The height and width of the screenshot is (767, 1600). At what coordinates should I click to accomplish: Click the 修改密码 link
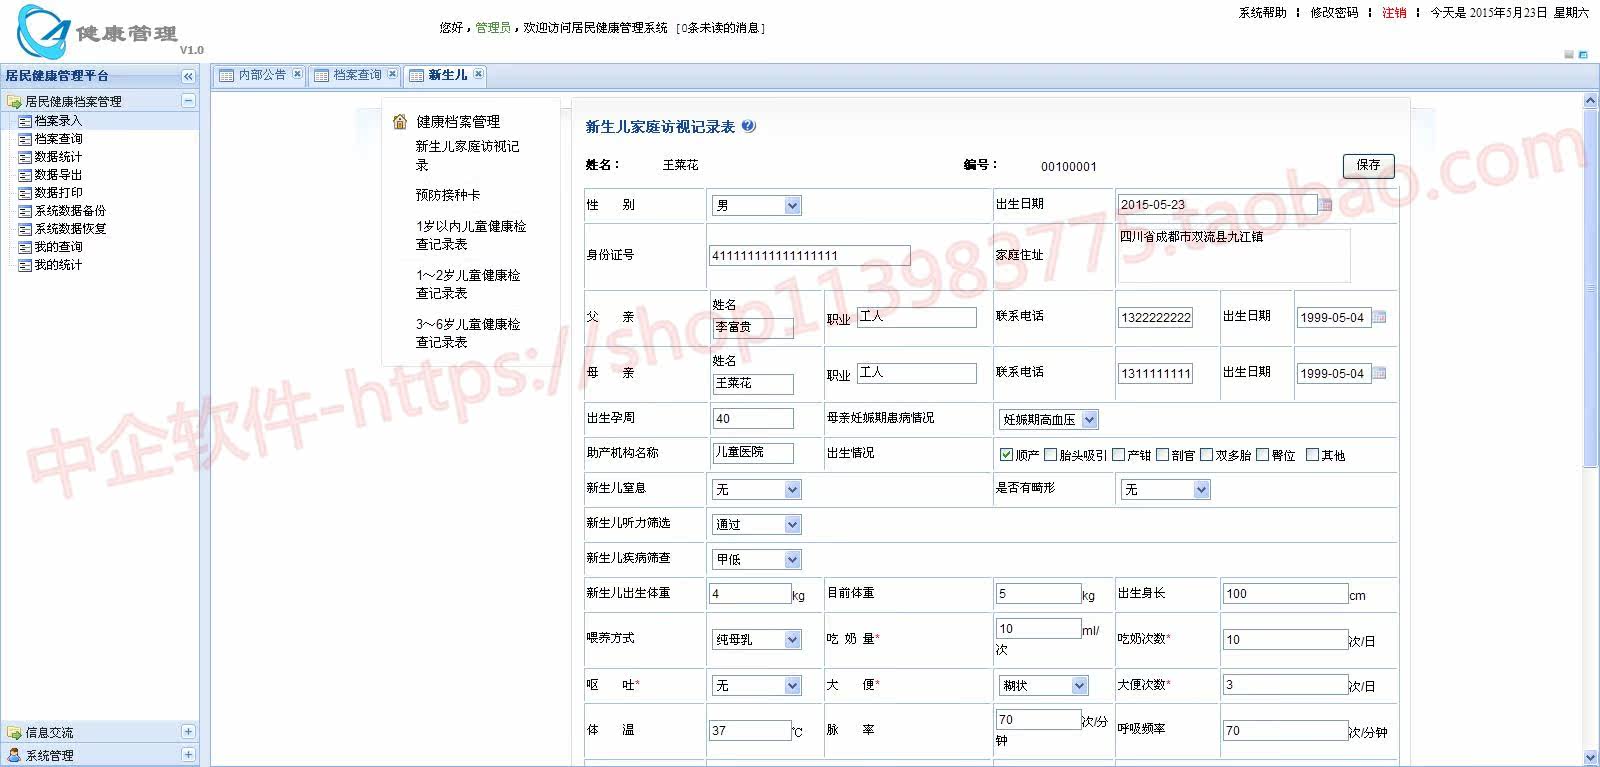tap(1334, 13)
